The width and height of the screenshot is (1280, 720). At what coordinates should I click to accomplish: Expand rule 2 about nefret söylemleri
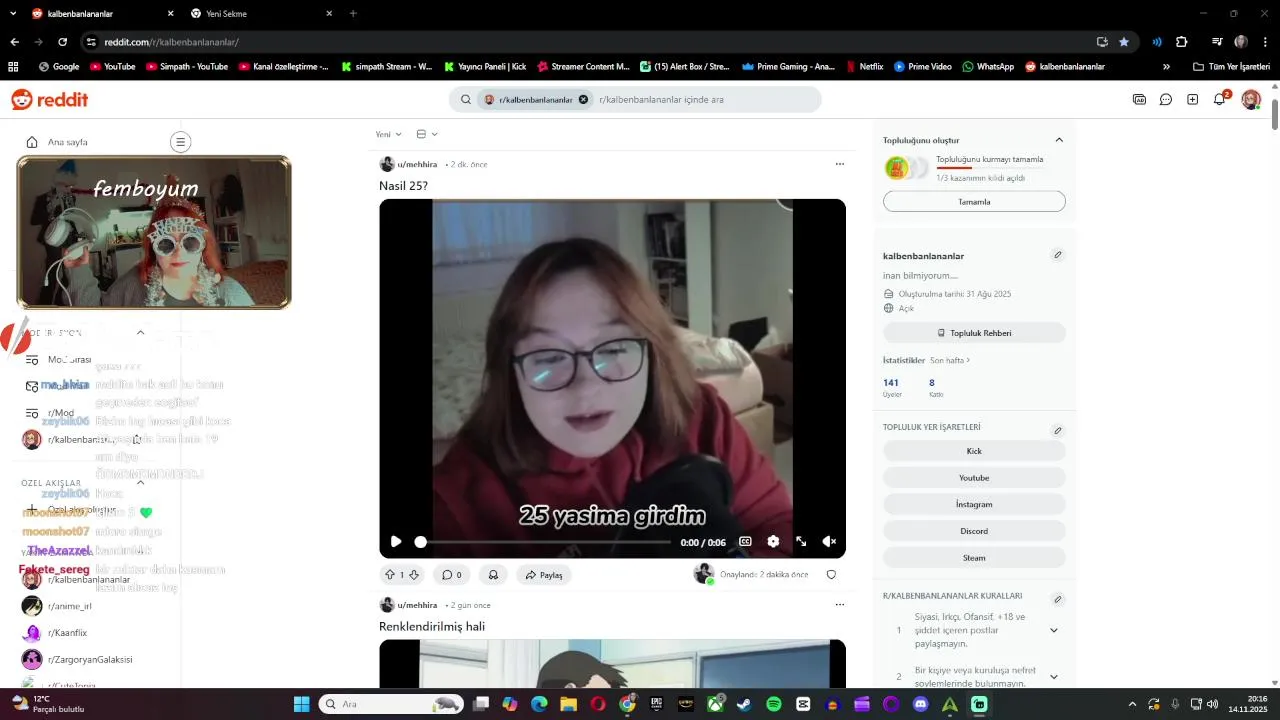(x=1053, y=677)
